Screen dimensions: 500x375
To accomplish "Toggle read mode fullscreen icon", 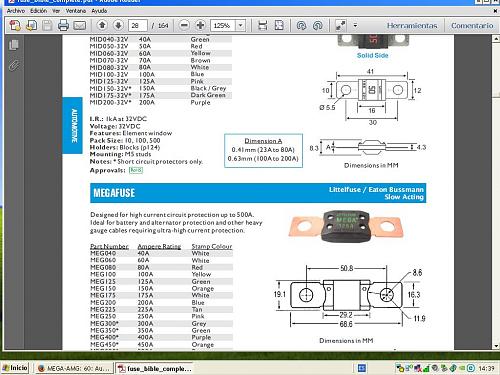I will 341,25.
